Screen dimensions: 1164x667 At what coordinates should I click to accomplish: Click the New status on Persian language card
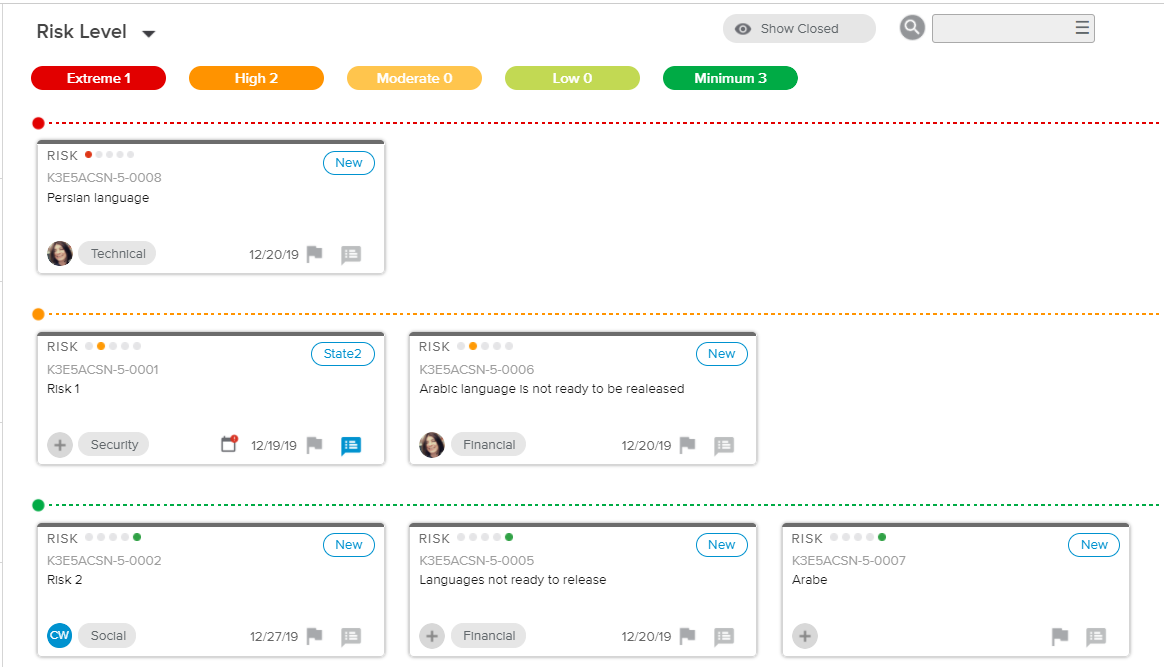coord(348,163)
